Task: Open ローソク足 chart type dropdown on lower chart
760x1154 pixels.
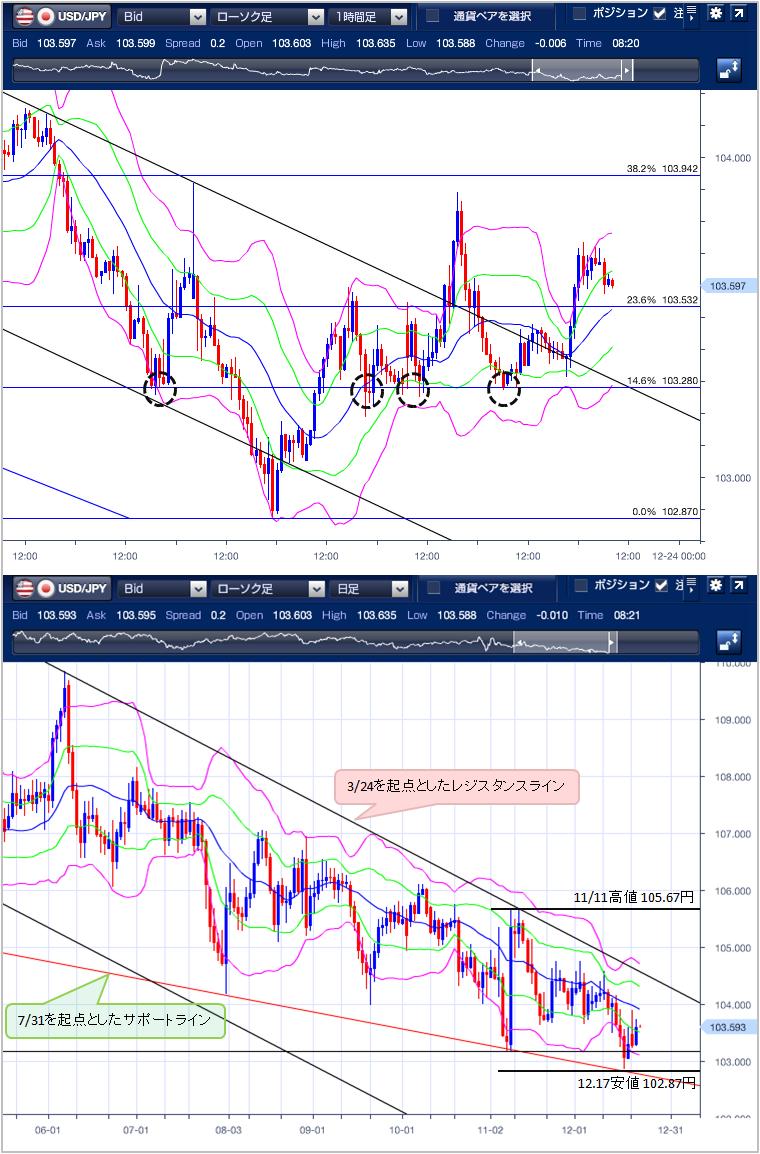Action: (267, 588)
